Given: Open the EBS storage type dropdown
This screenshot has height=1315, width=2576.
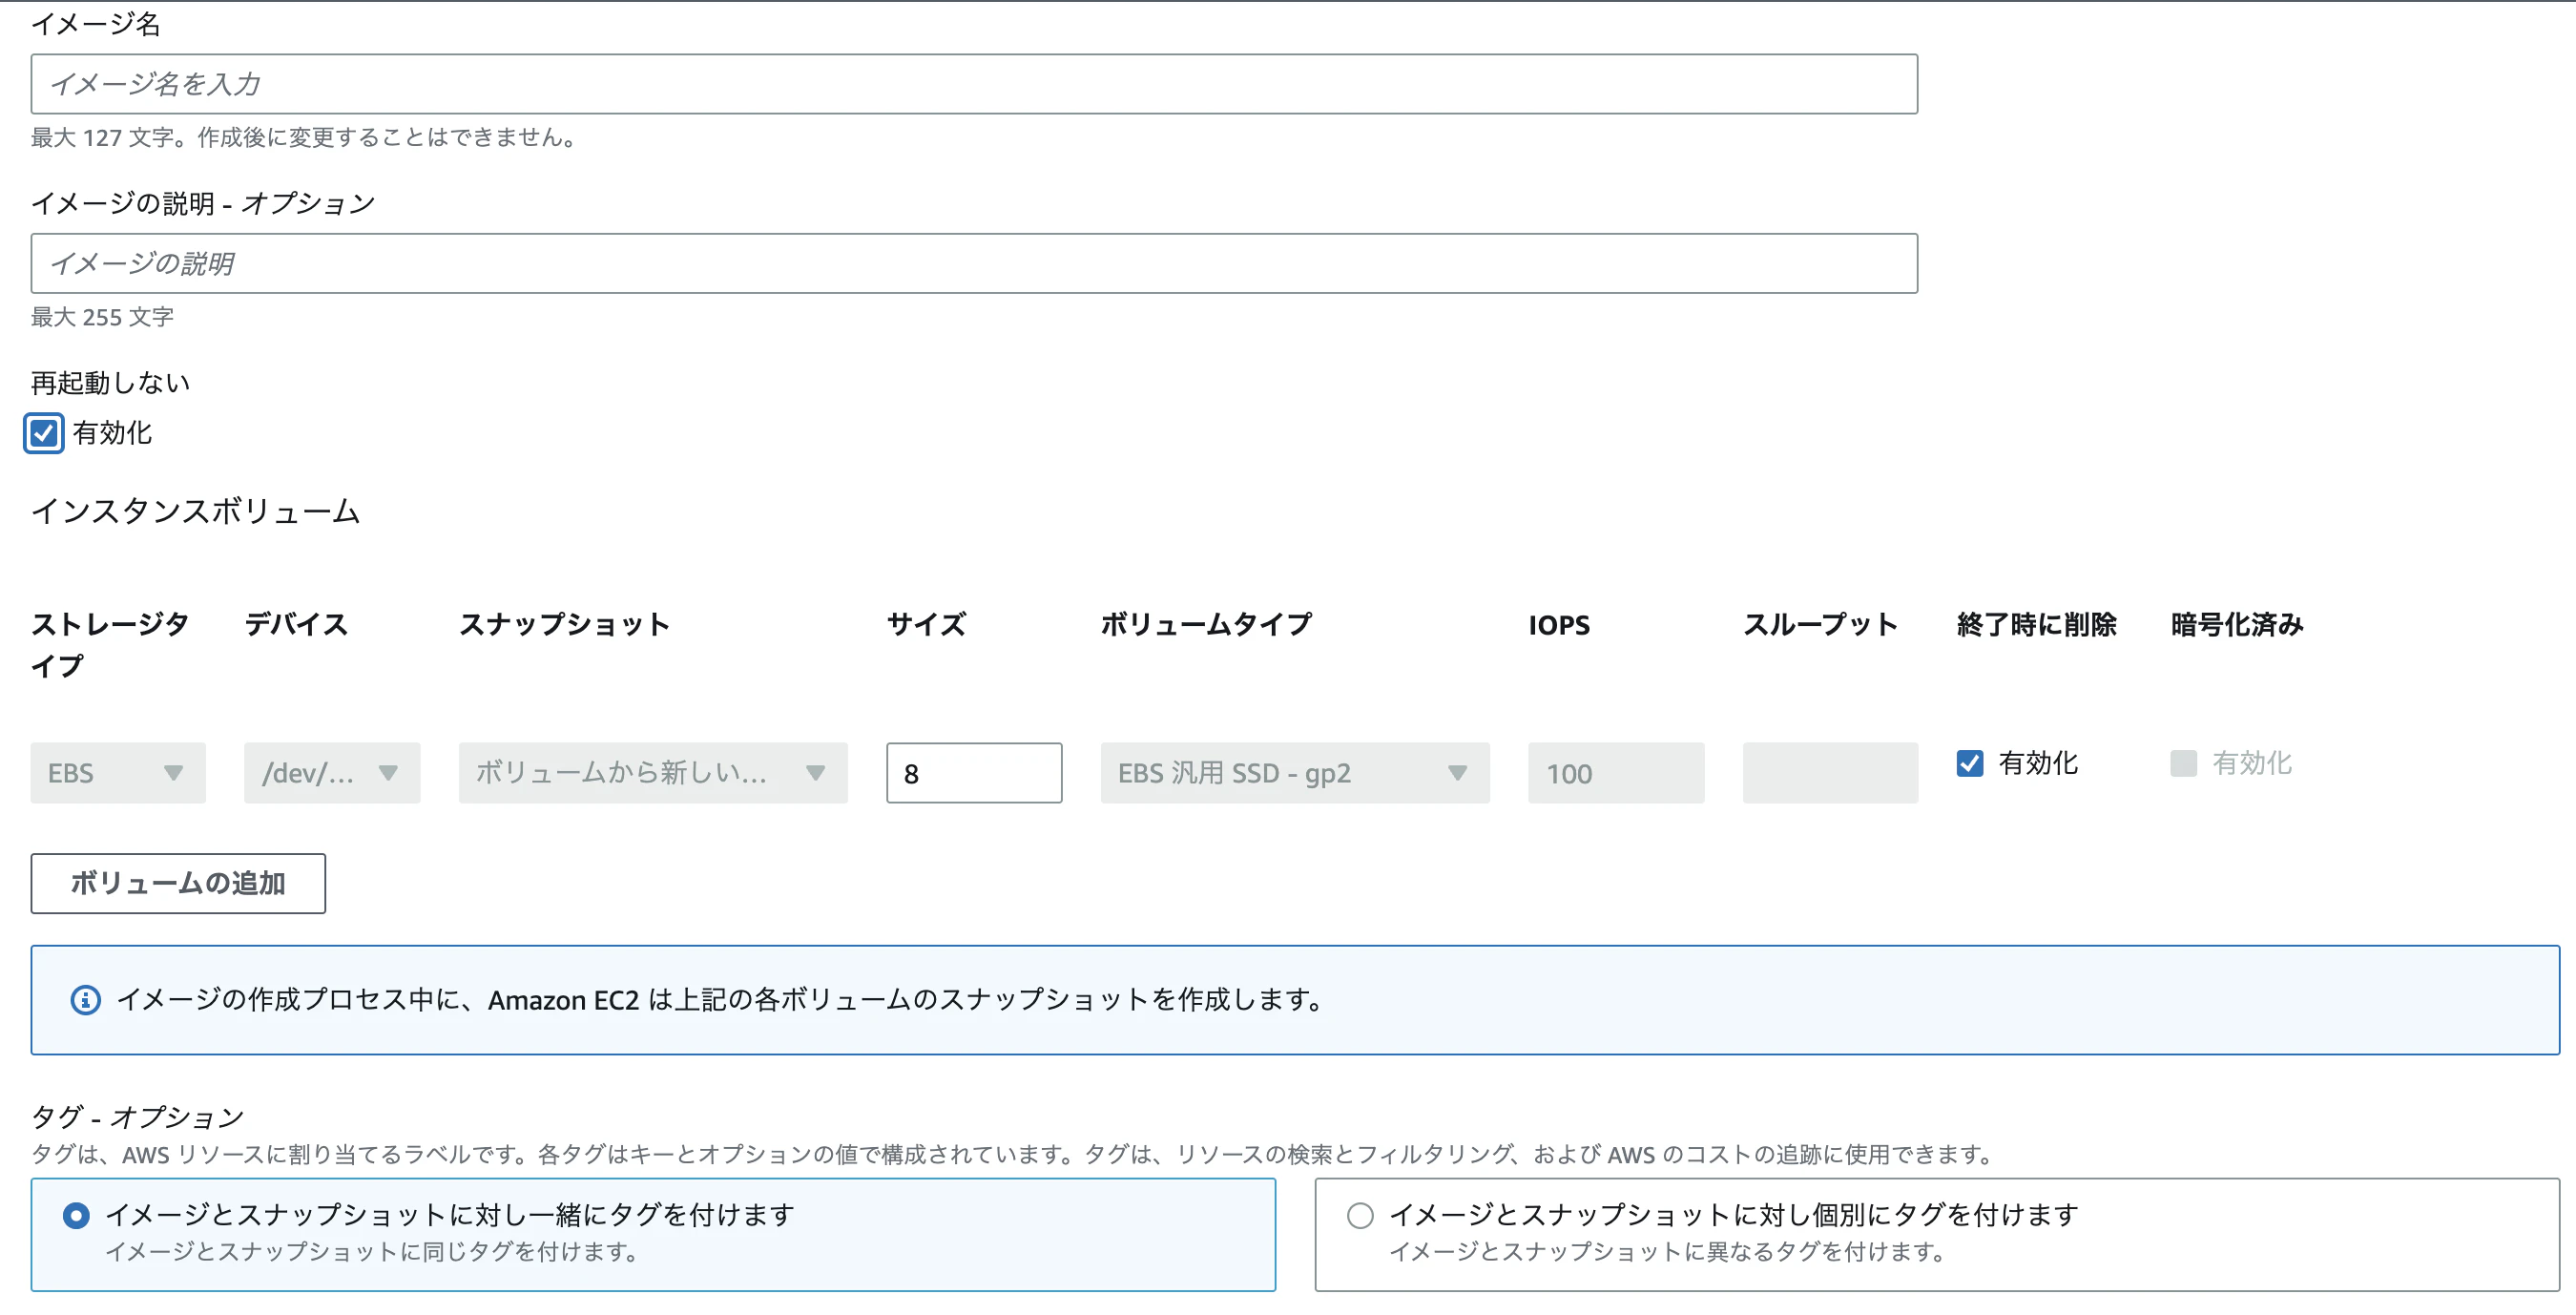Looking at the screenshot, I should pos(118,773).
